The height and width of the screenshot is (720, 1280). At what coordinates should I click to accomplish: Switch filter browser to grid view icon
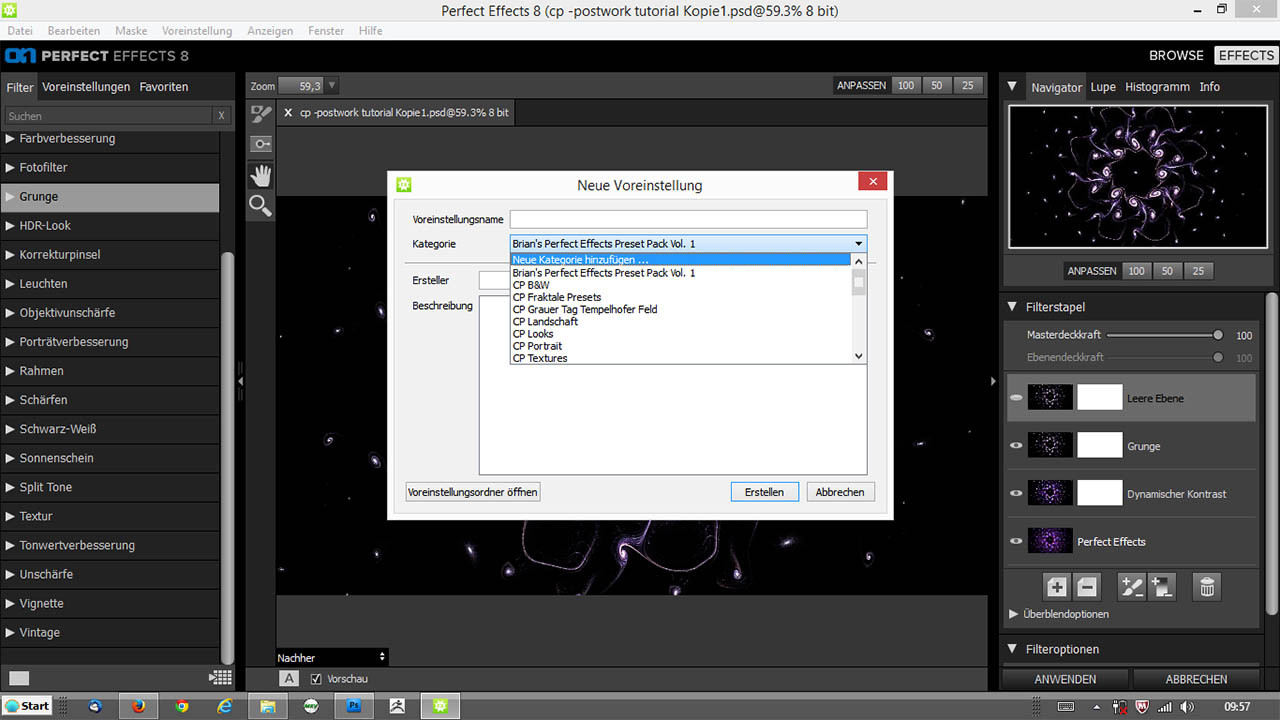(221, 677)
